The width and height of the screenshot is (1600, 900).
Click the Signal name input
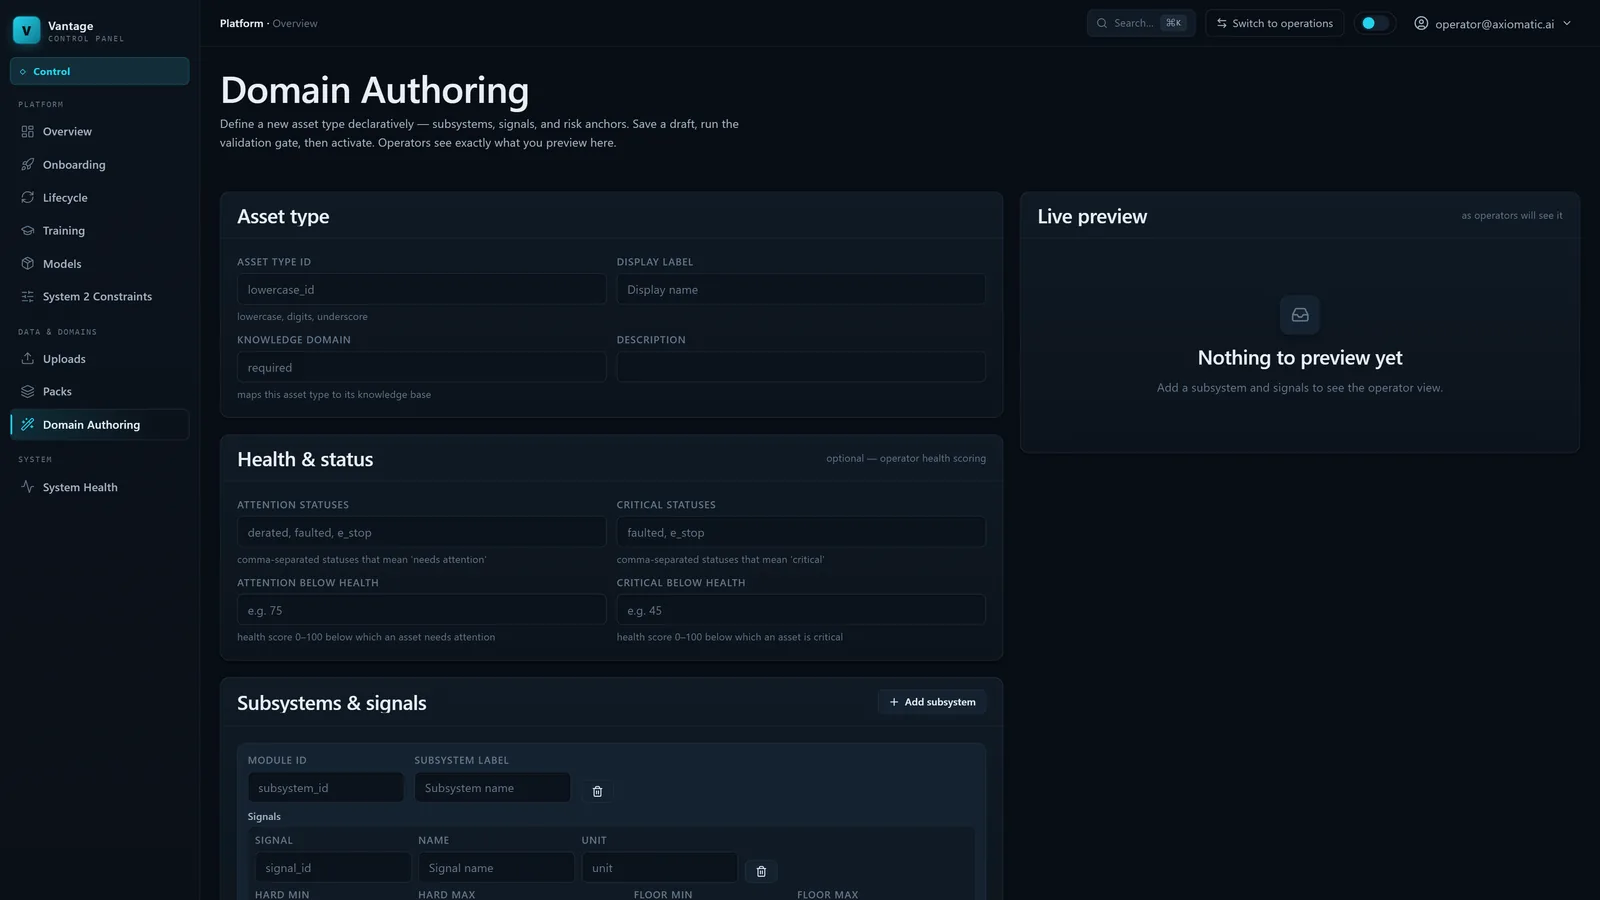pyautogui.click(x=496, y=867)
